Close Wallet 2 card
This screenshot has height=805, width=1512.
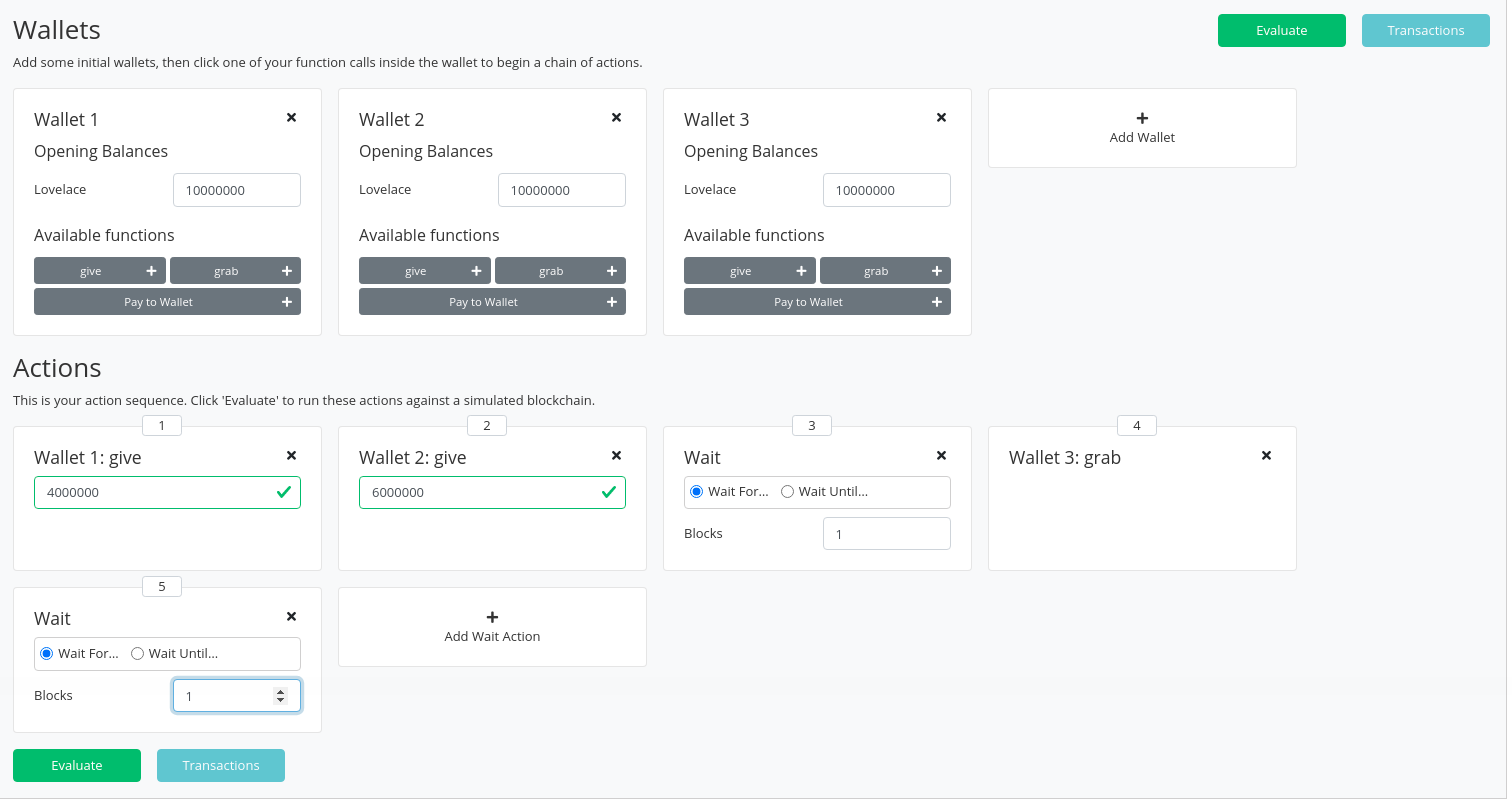616,118
